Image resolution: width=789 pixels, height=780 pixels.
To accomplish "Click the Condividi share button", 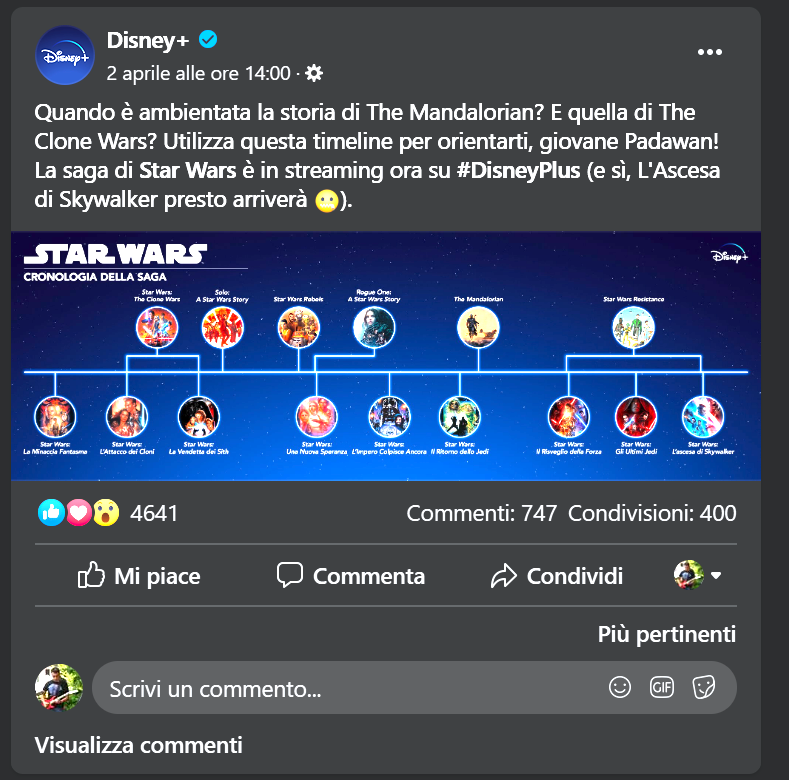I will 557,576.
